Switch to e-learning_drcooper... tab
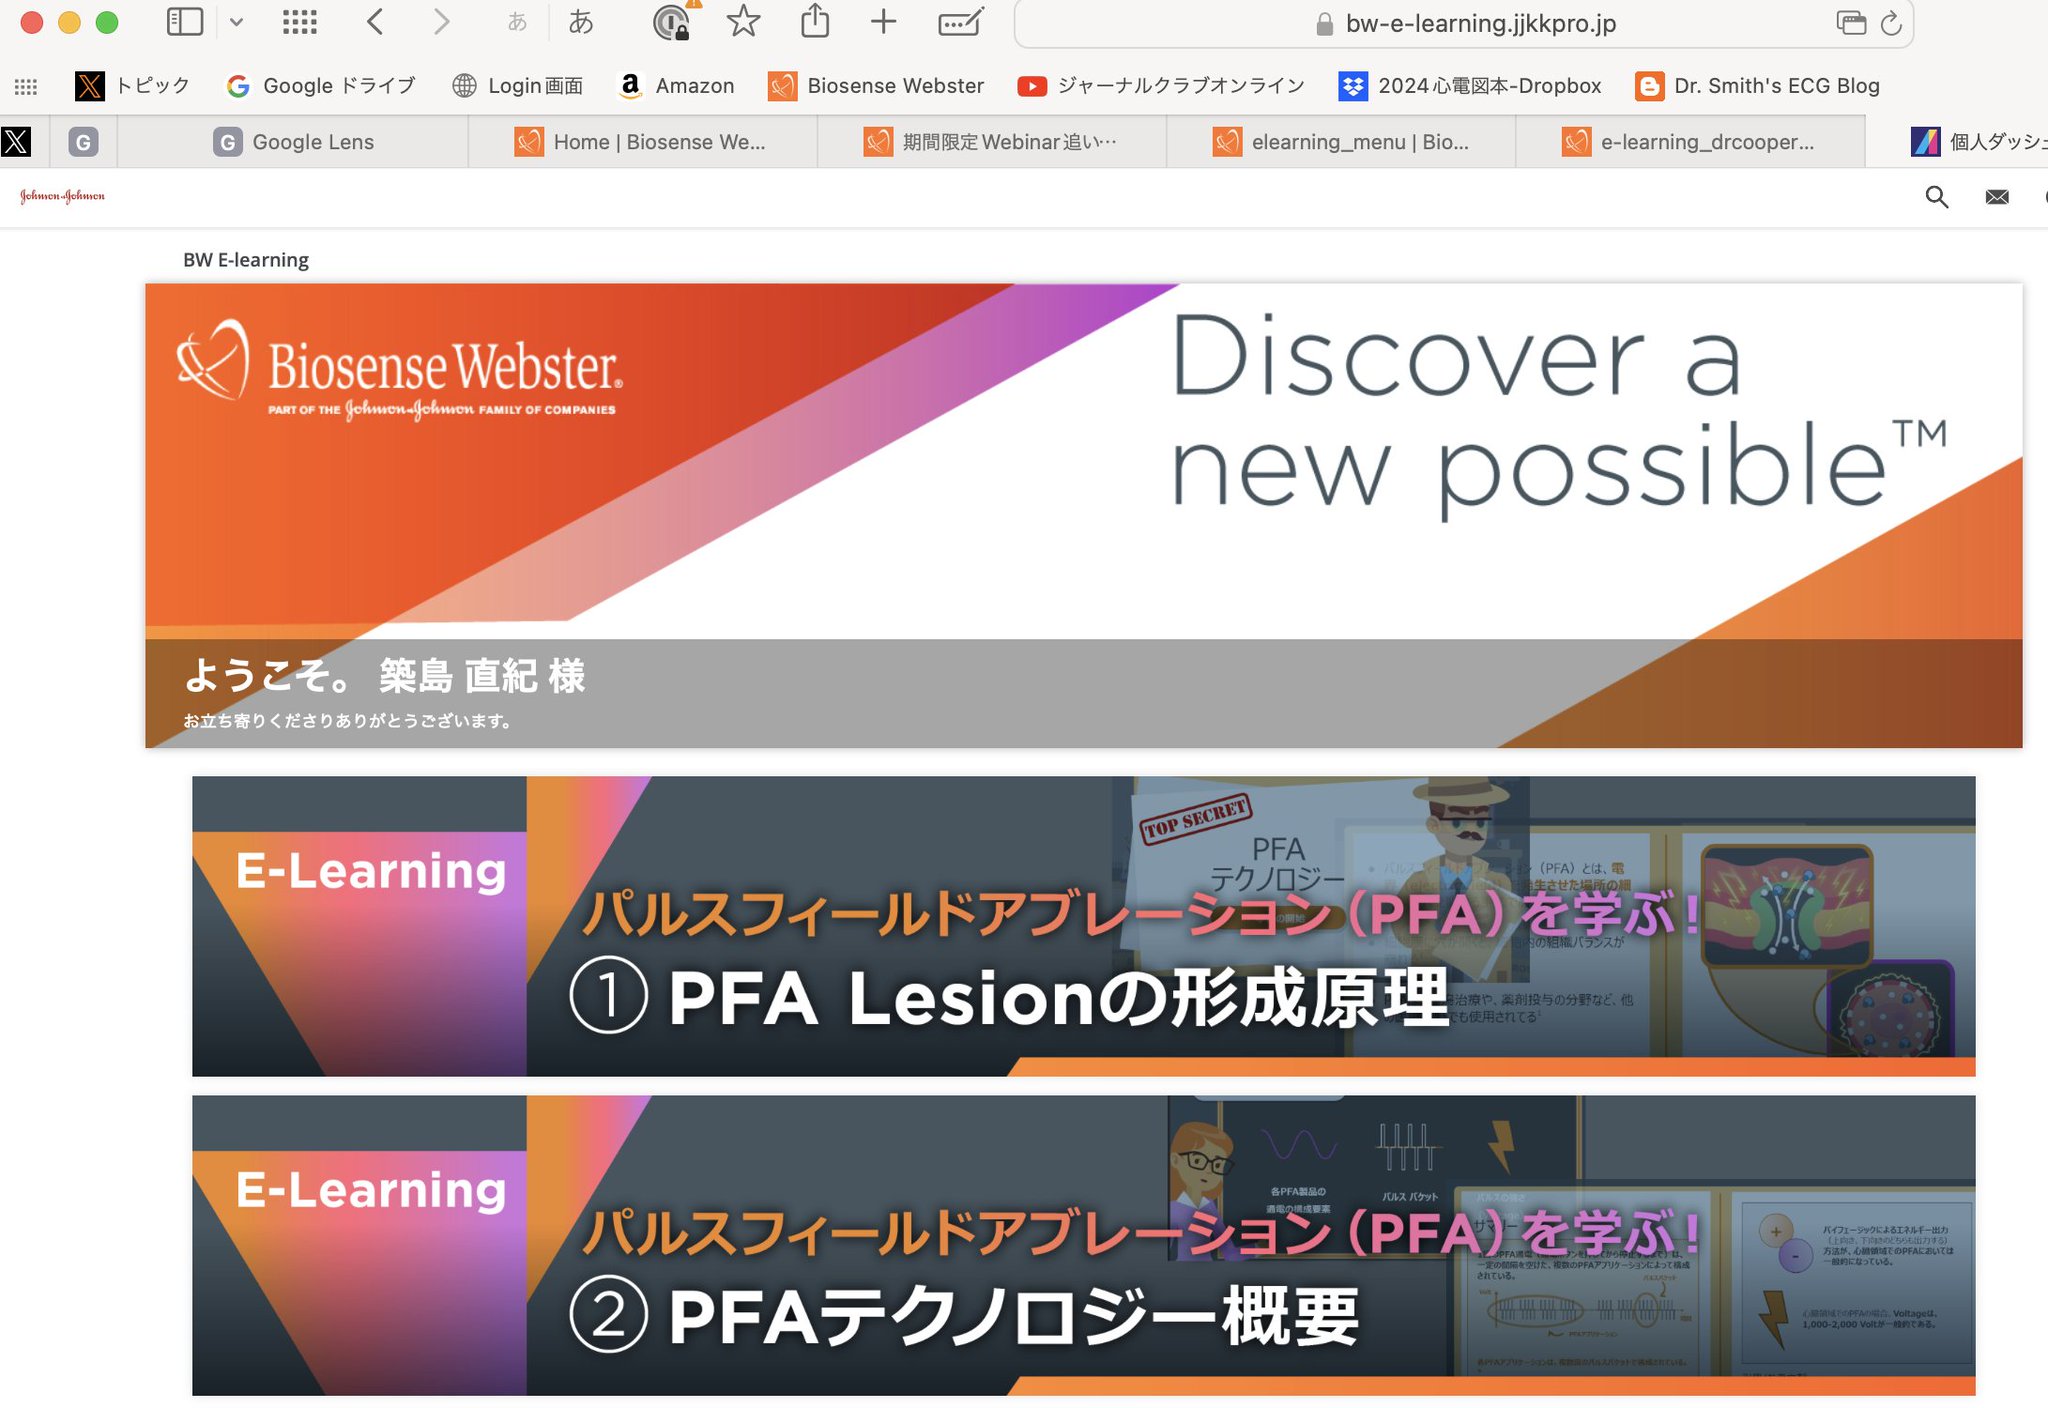The image size is (2048, 1408). pos(1689,142)
